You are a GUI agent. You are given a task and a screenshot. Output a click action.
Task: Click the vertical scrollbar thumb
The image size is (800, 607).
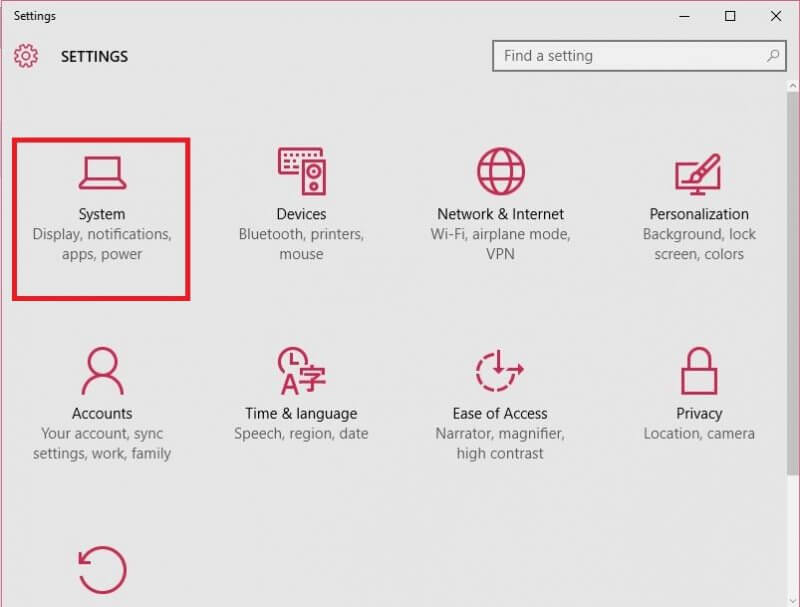[x=792, y=284]
